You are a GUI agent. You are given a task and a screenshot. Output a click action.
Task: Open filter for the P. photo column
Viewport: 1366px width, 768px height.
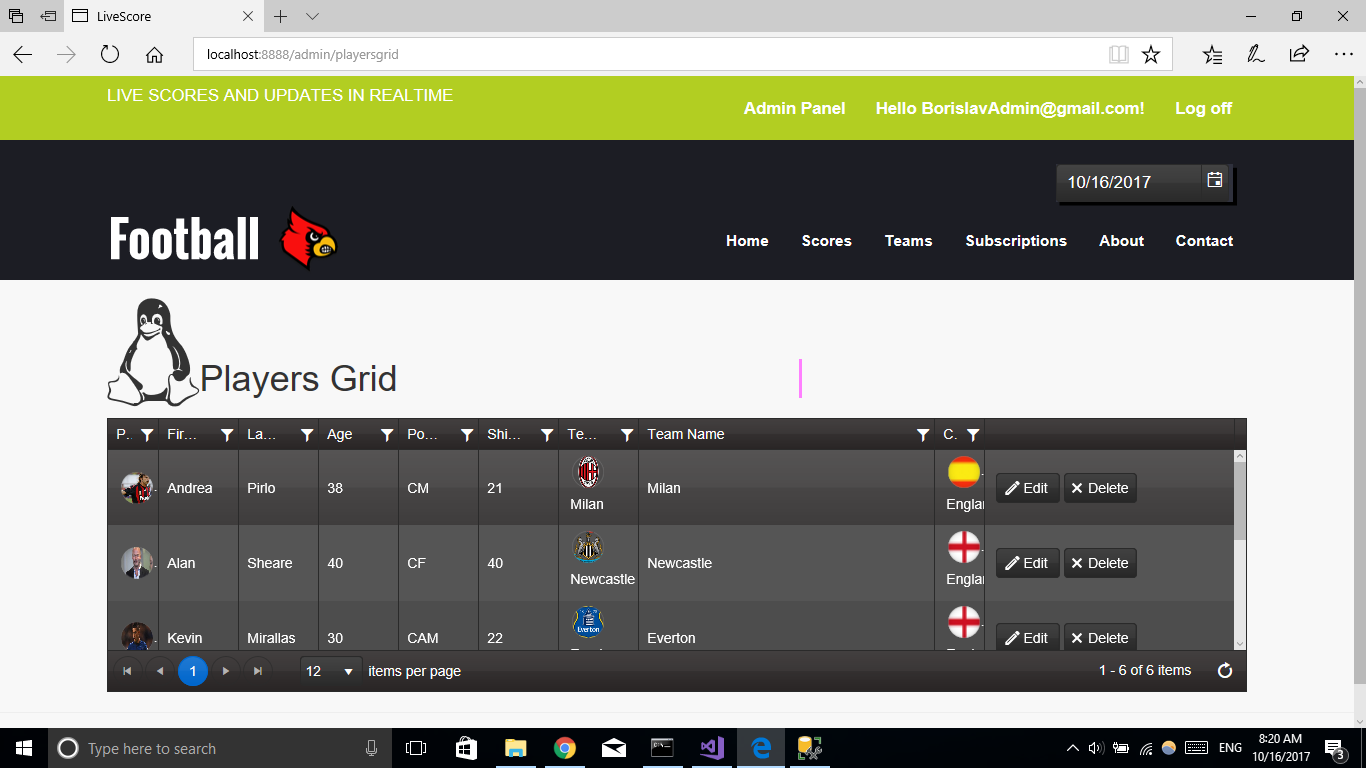147,435
